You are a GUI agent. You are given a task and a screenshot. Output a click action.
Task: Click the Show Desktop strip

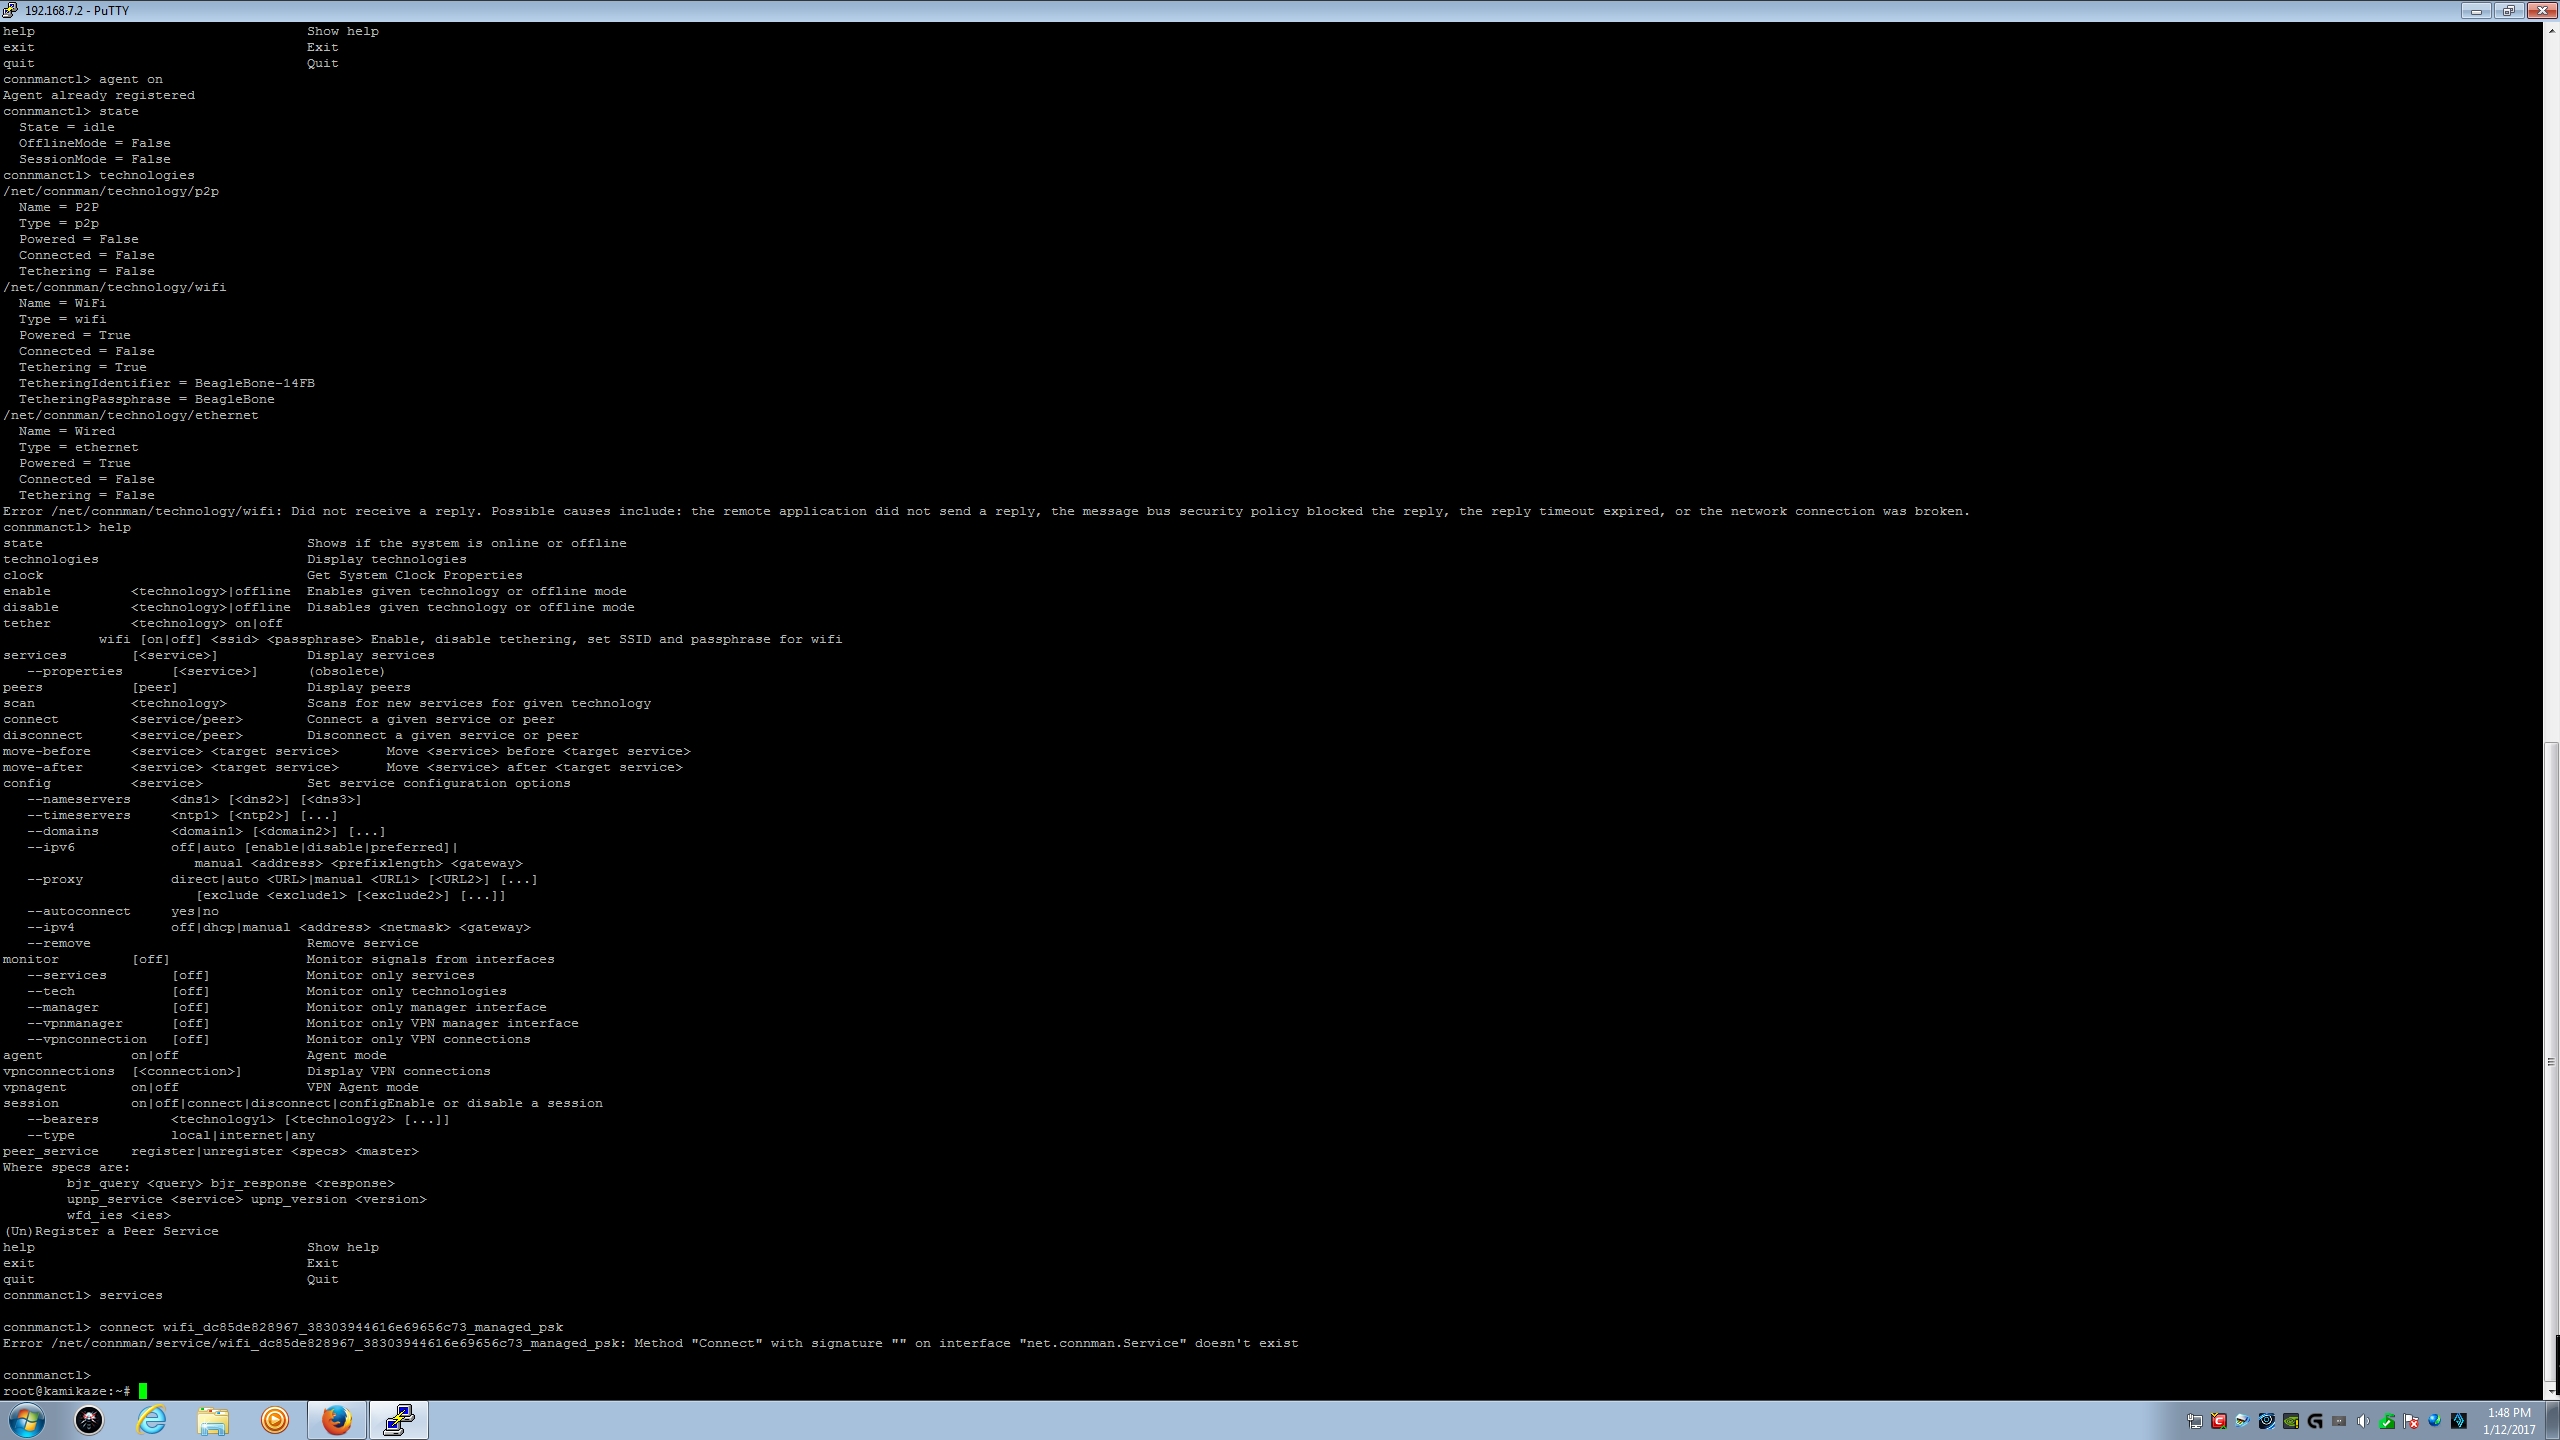coord(2553,1421)
